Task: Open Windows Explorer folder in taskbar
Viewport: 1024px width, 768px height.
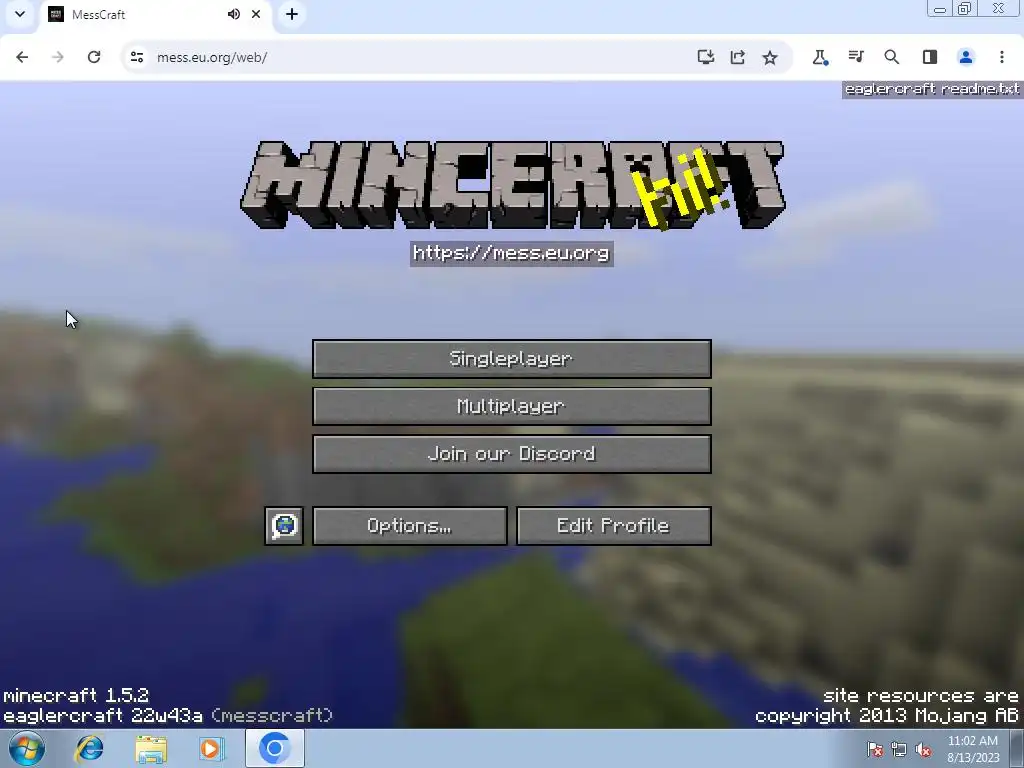Action: coord(152,748)
